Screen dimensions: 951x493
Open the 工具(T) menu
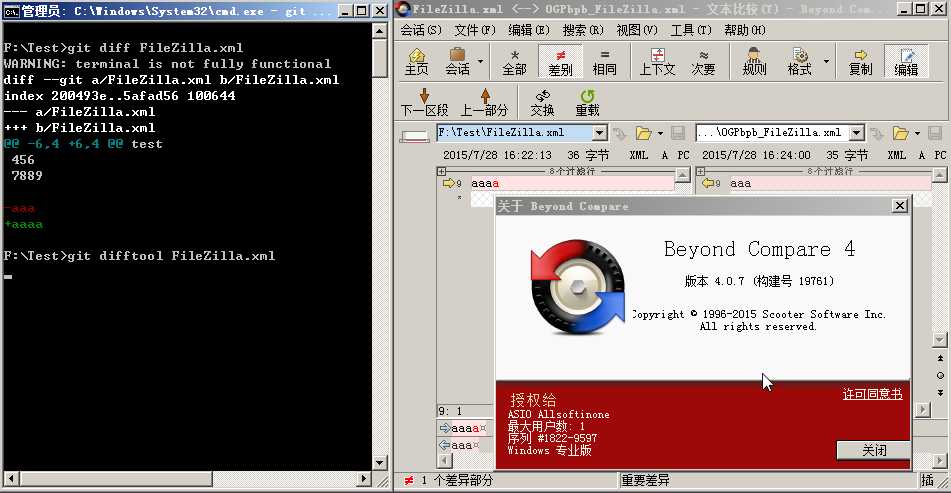coord(691,30)
